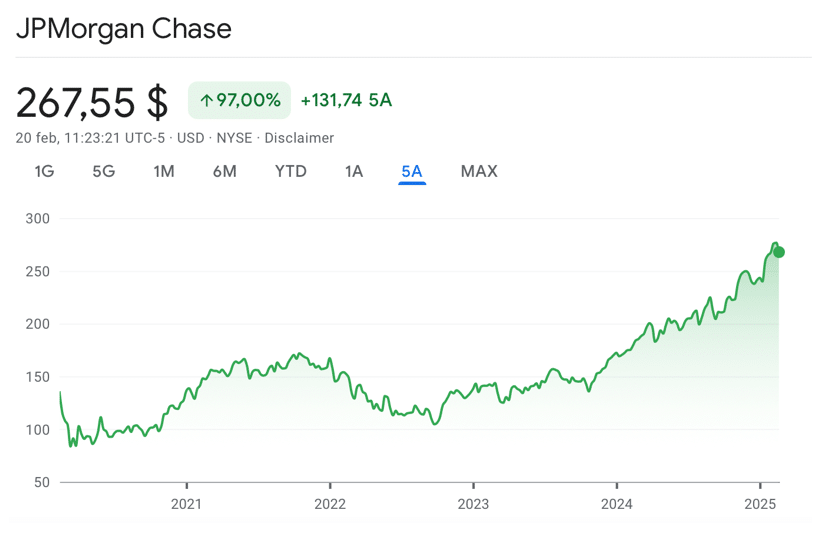Click the 97,00% gain badge
Viewport: 835px width, 540px height.
[x=239, y=100]
